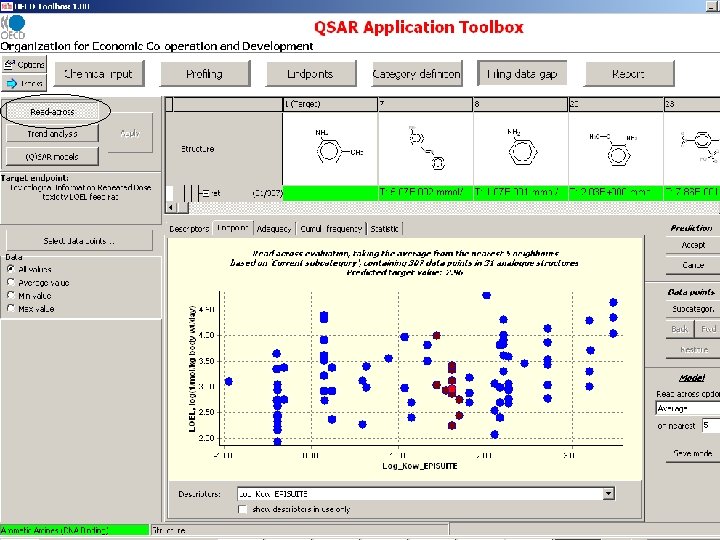Click the bright red target point in plot
The height and width of the screenshot is (540, 720).
(452, 390)
